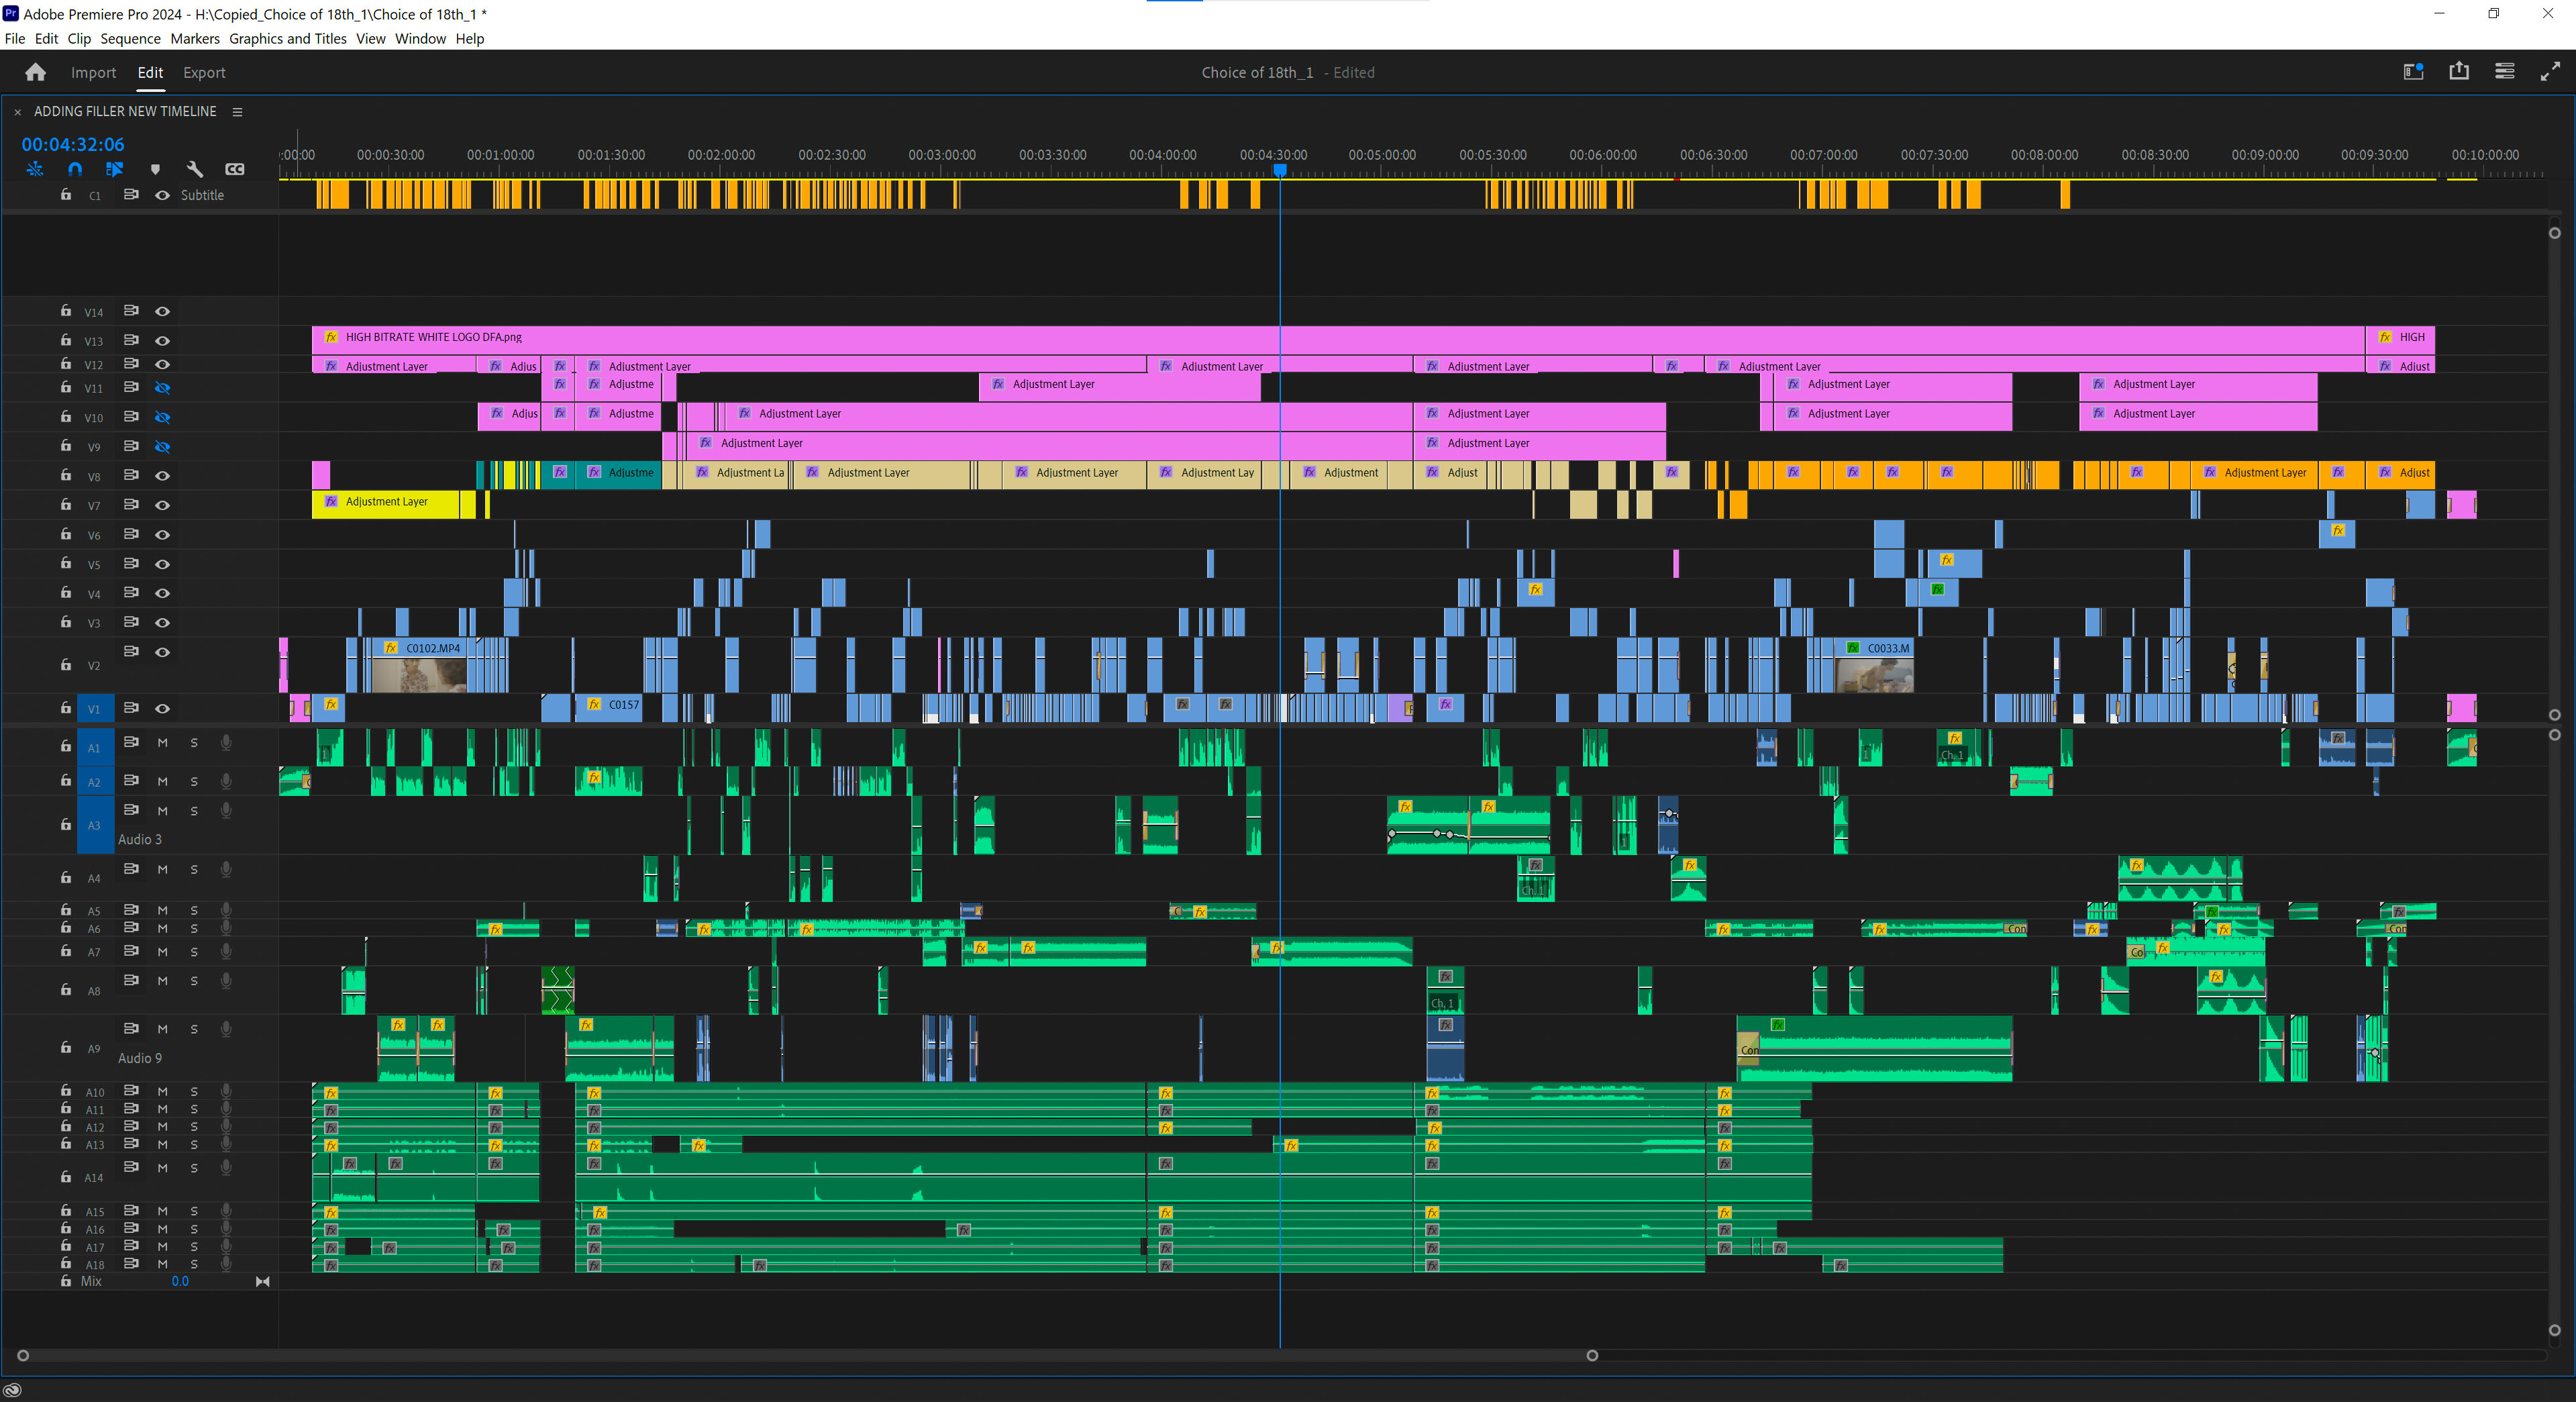This screenshot has width=2576, height=1402.
Task: Toggle sync lock for track V12
Action: pyautogui.click(x=131, y=364)
